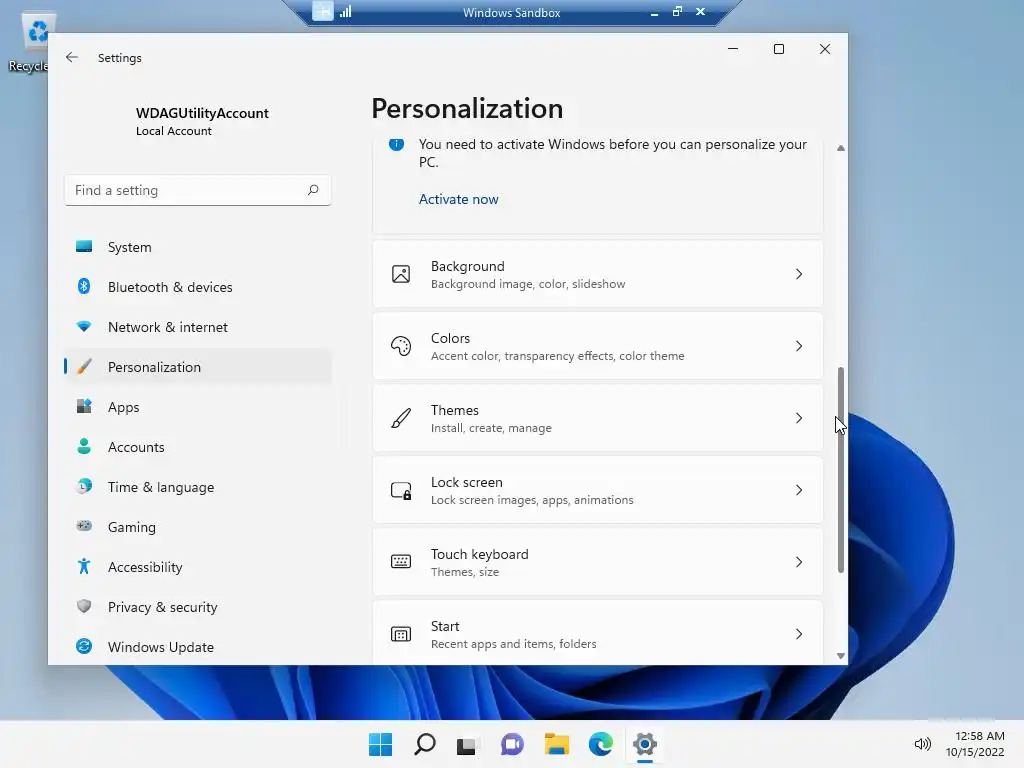1024x768 pixels.
Task: Click the scroll up arrow in Personalization
Action: pyautogui.click(x=840, y=149)
